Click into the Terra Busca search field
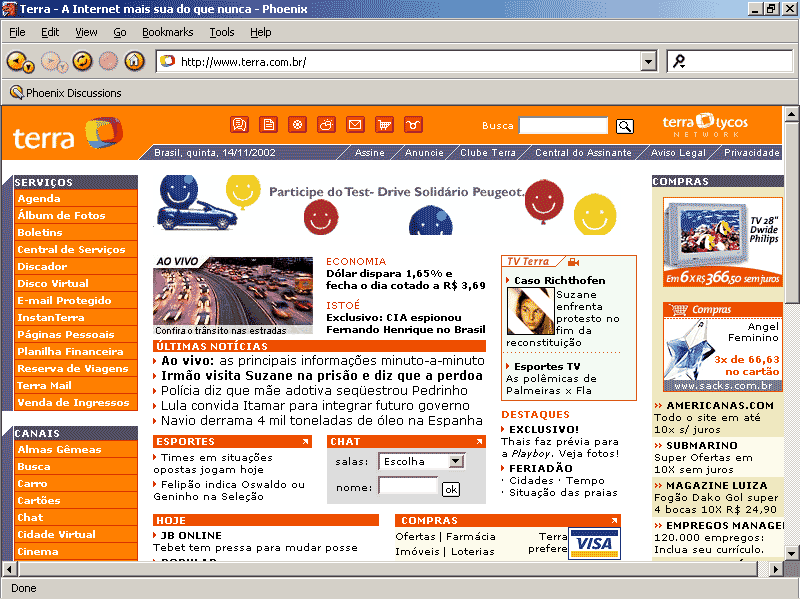This screenshot has height=600, width=800. 563,126
